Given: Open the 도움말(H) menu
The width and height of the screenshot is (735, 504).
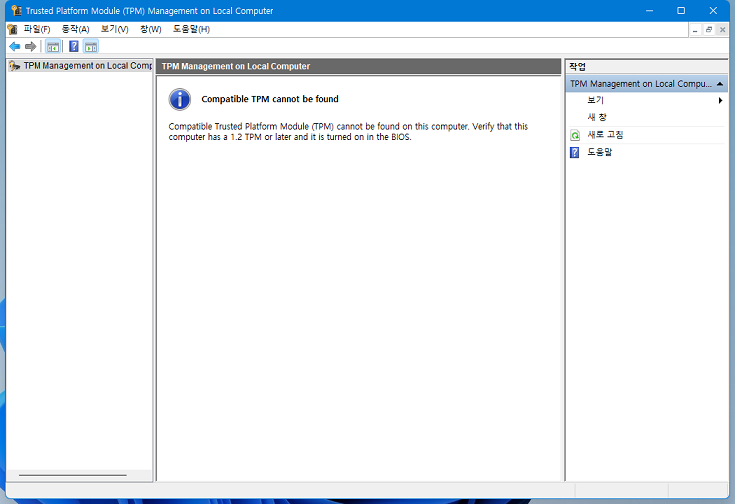Looking at the screenshot, I should point(191,29).
